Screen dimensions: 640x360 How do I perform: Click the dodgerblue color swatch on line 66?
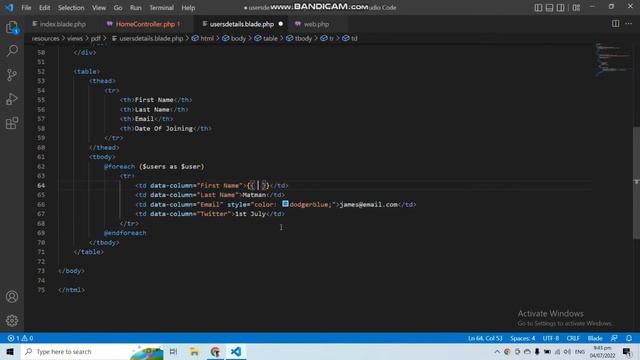[285, 204]
